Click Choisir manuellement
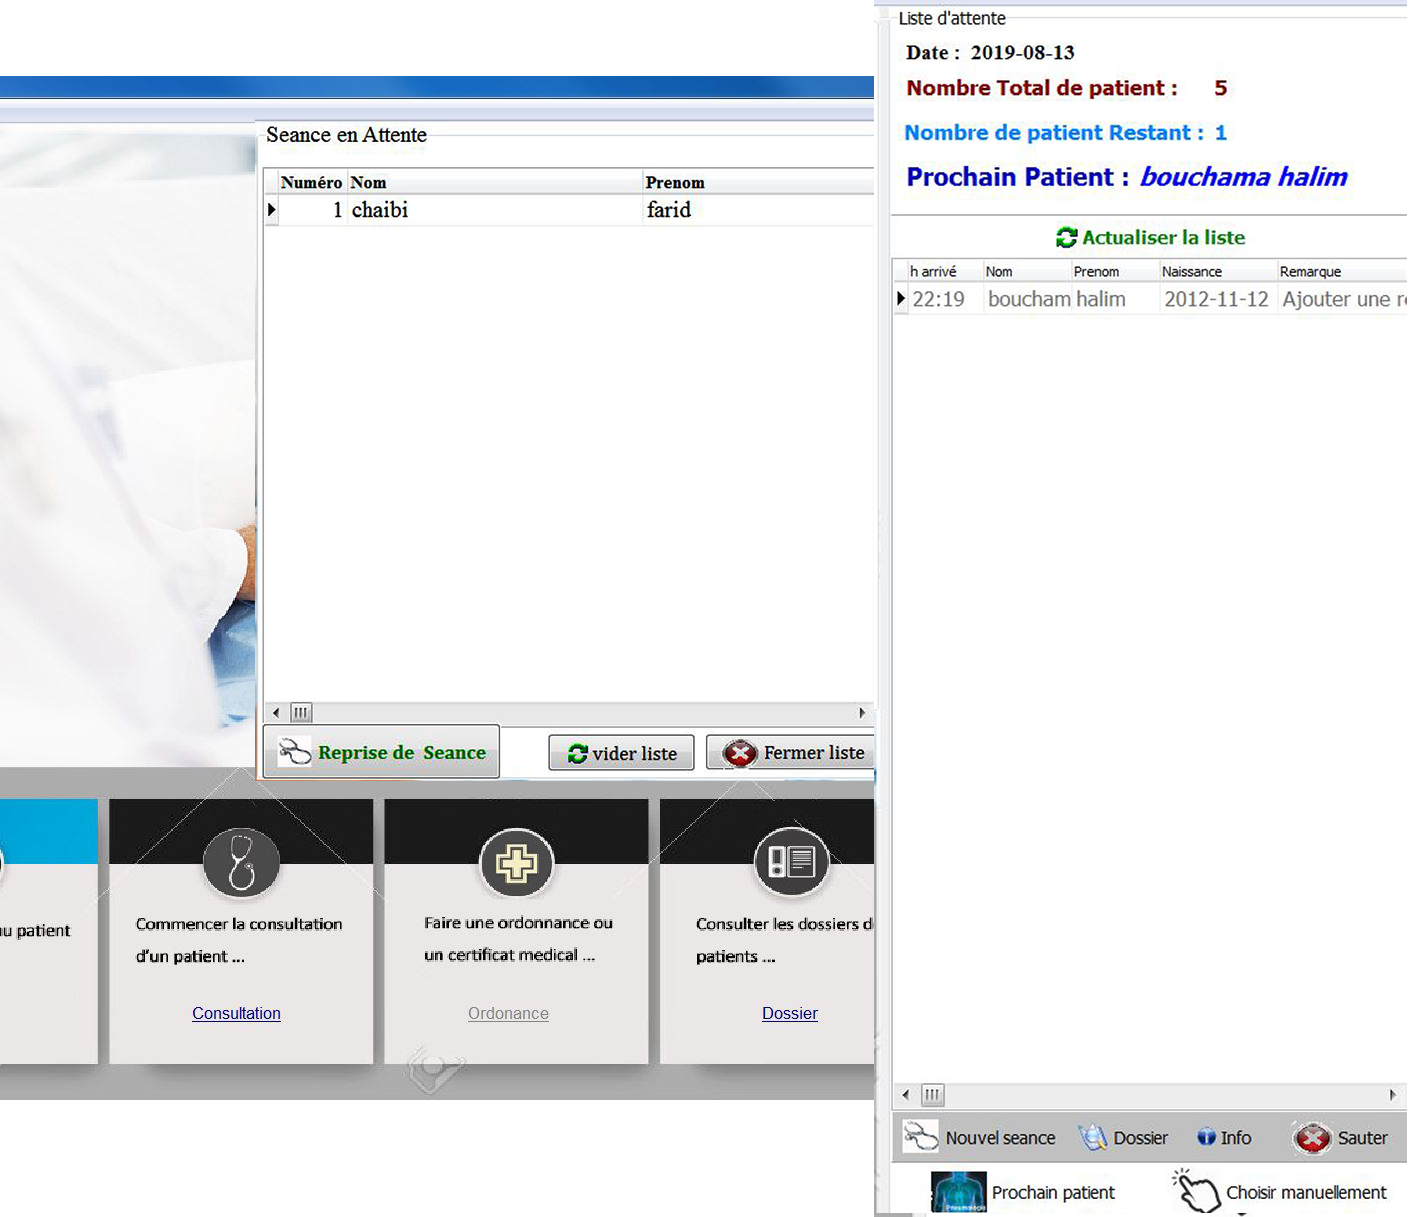This screenshot has height=1217, width=1409. pos(1280,1192)
